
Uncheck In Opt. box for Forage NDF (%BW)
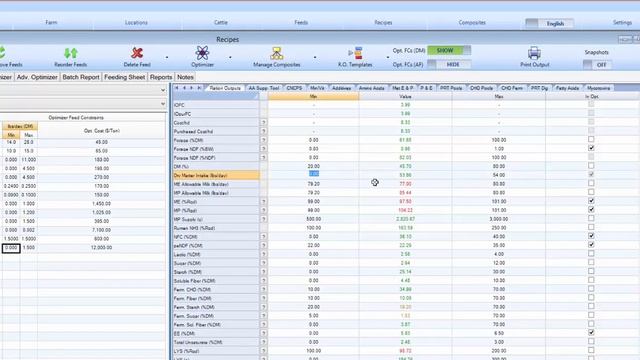(x=591, y=148)
